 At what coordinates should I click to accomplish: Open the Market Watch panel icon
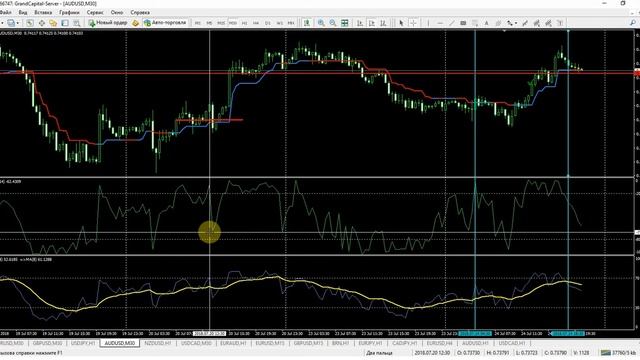[30, 23]
